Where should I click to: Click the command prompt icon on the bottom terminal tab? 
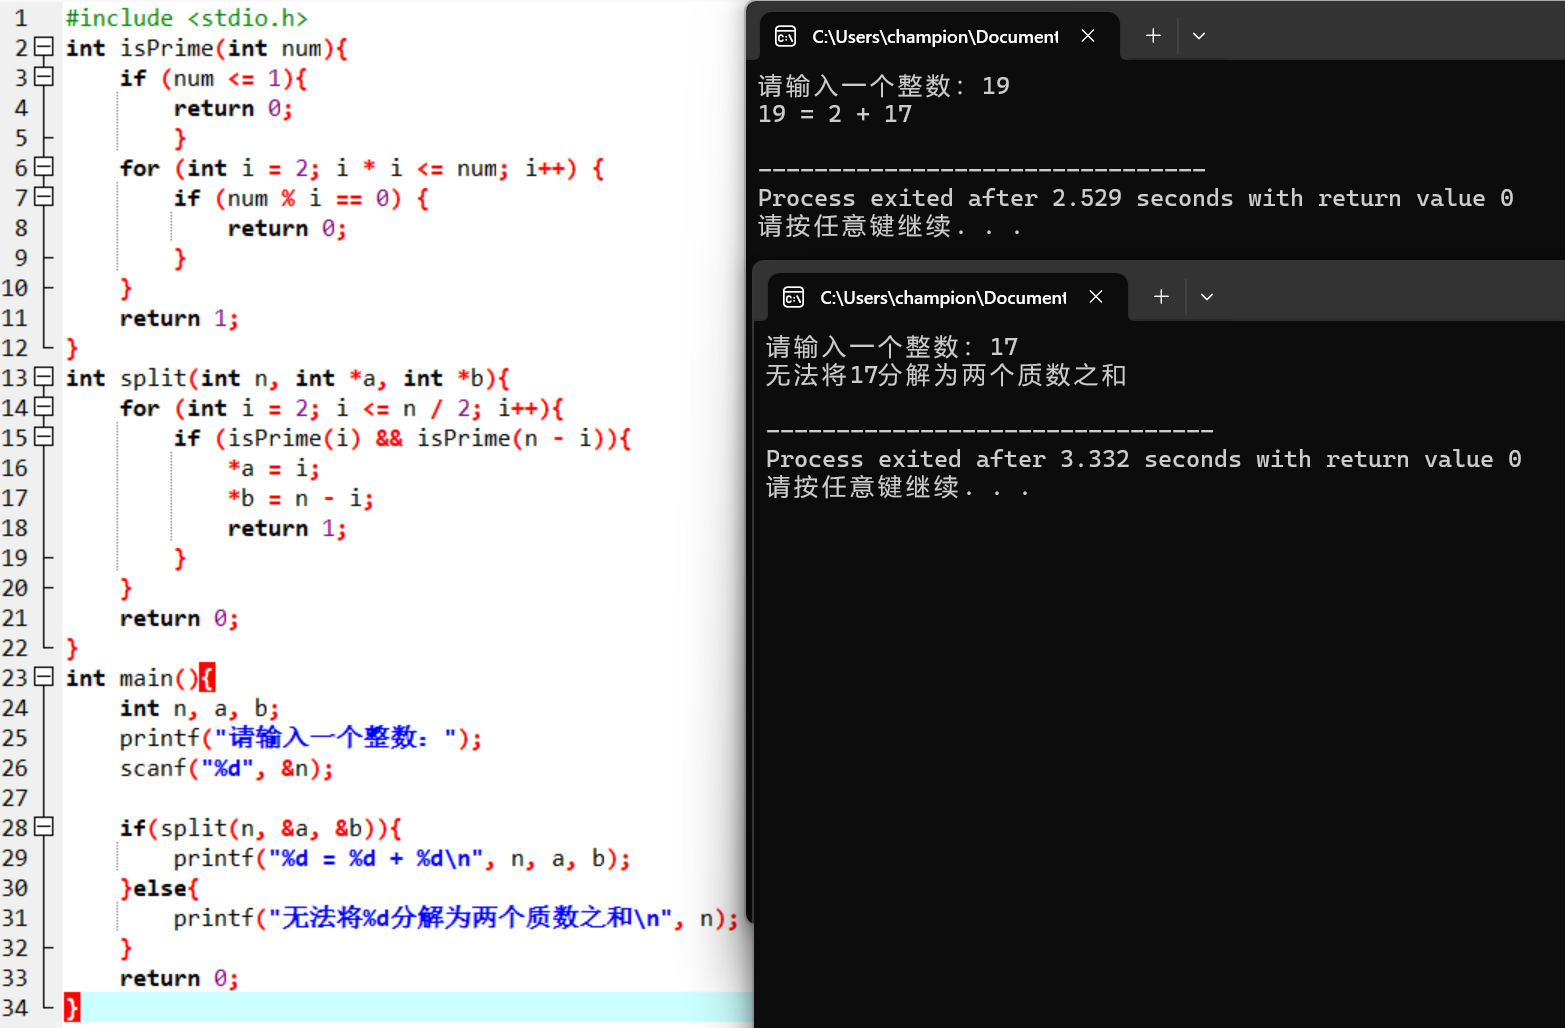click(793, 297)
